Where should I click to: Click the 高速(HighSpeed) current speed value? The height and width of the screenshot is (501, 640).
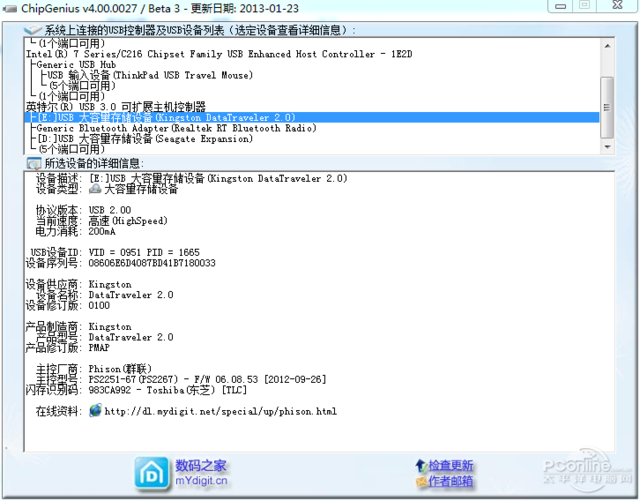128,221
